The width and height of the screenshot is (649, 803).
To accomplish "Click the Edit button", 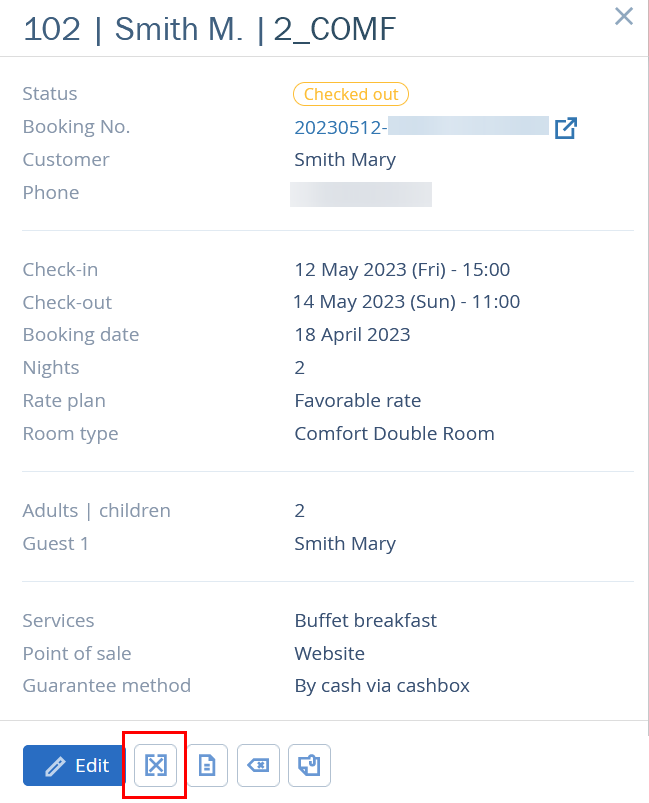I will point(74,765).
